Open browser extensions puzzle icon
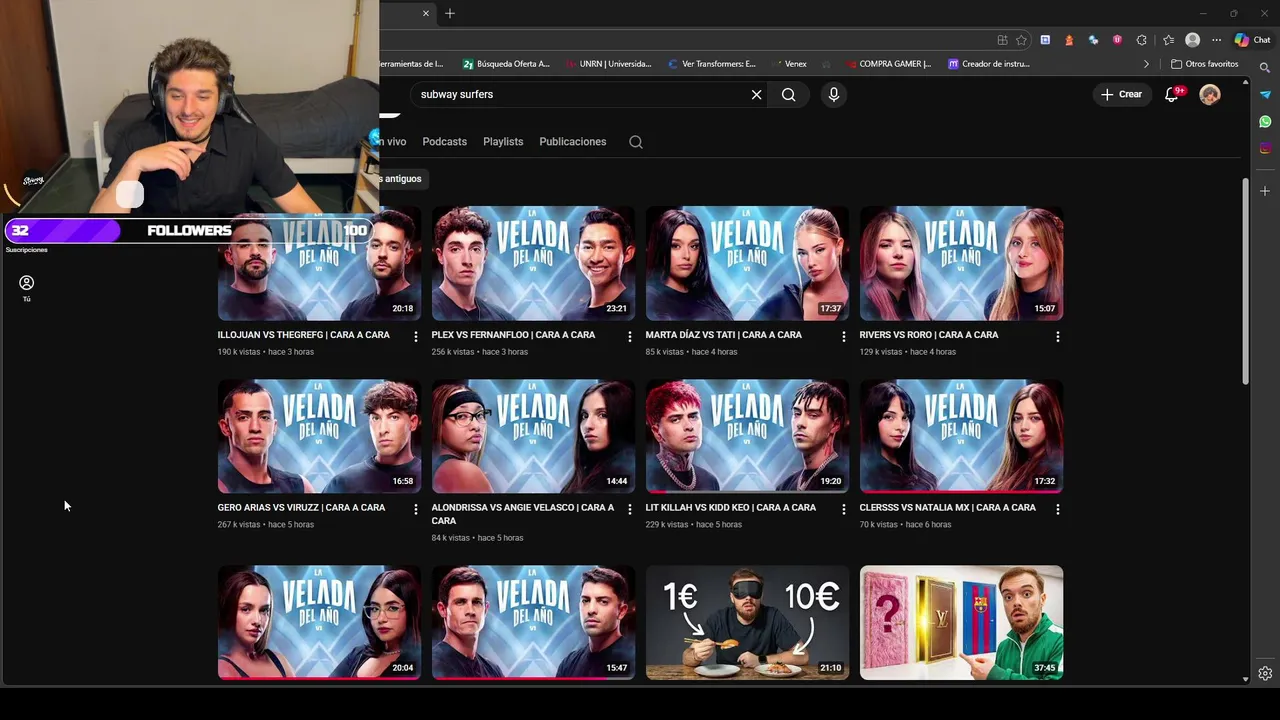Image resolution: width=1280 pixels, height=720 pixels. pos(1141,40)
